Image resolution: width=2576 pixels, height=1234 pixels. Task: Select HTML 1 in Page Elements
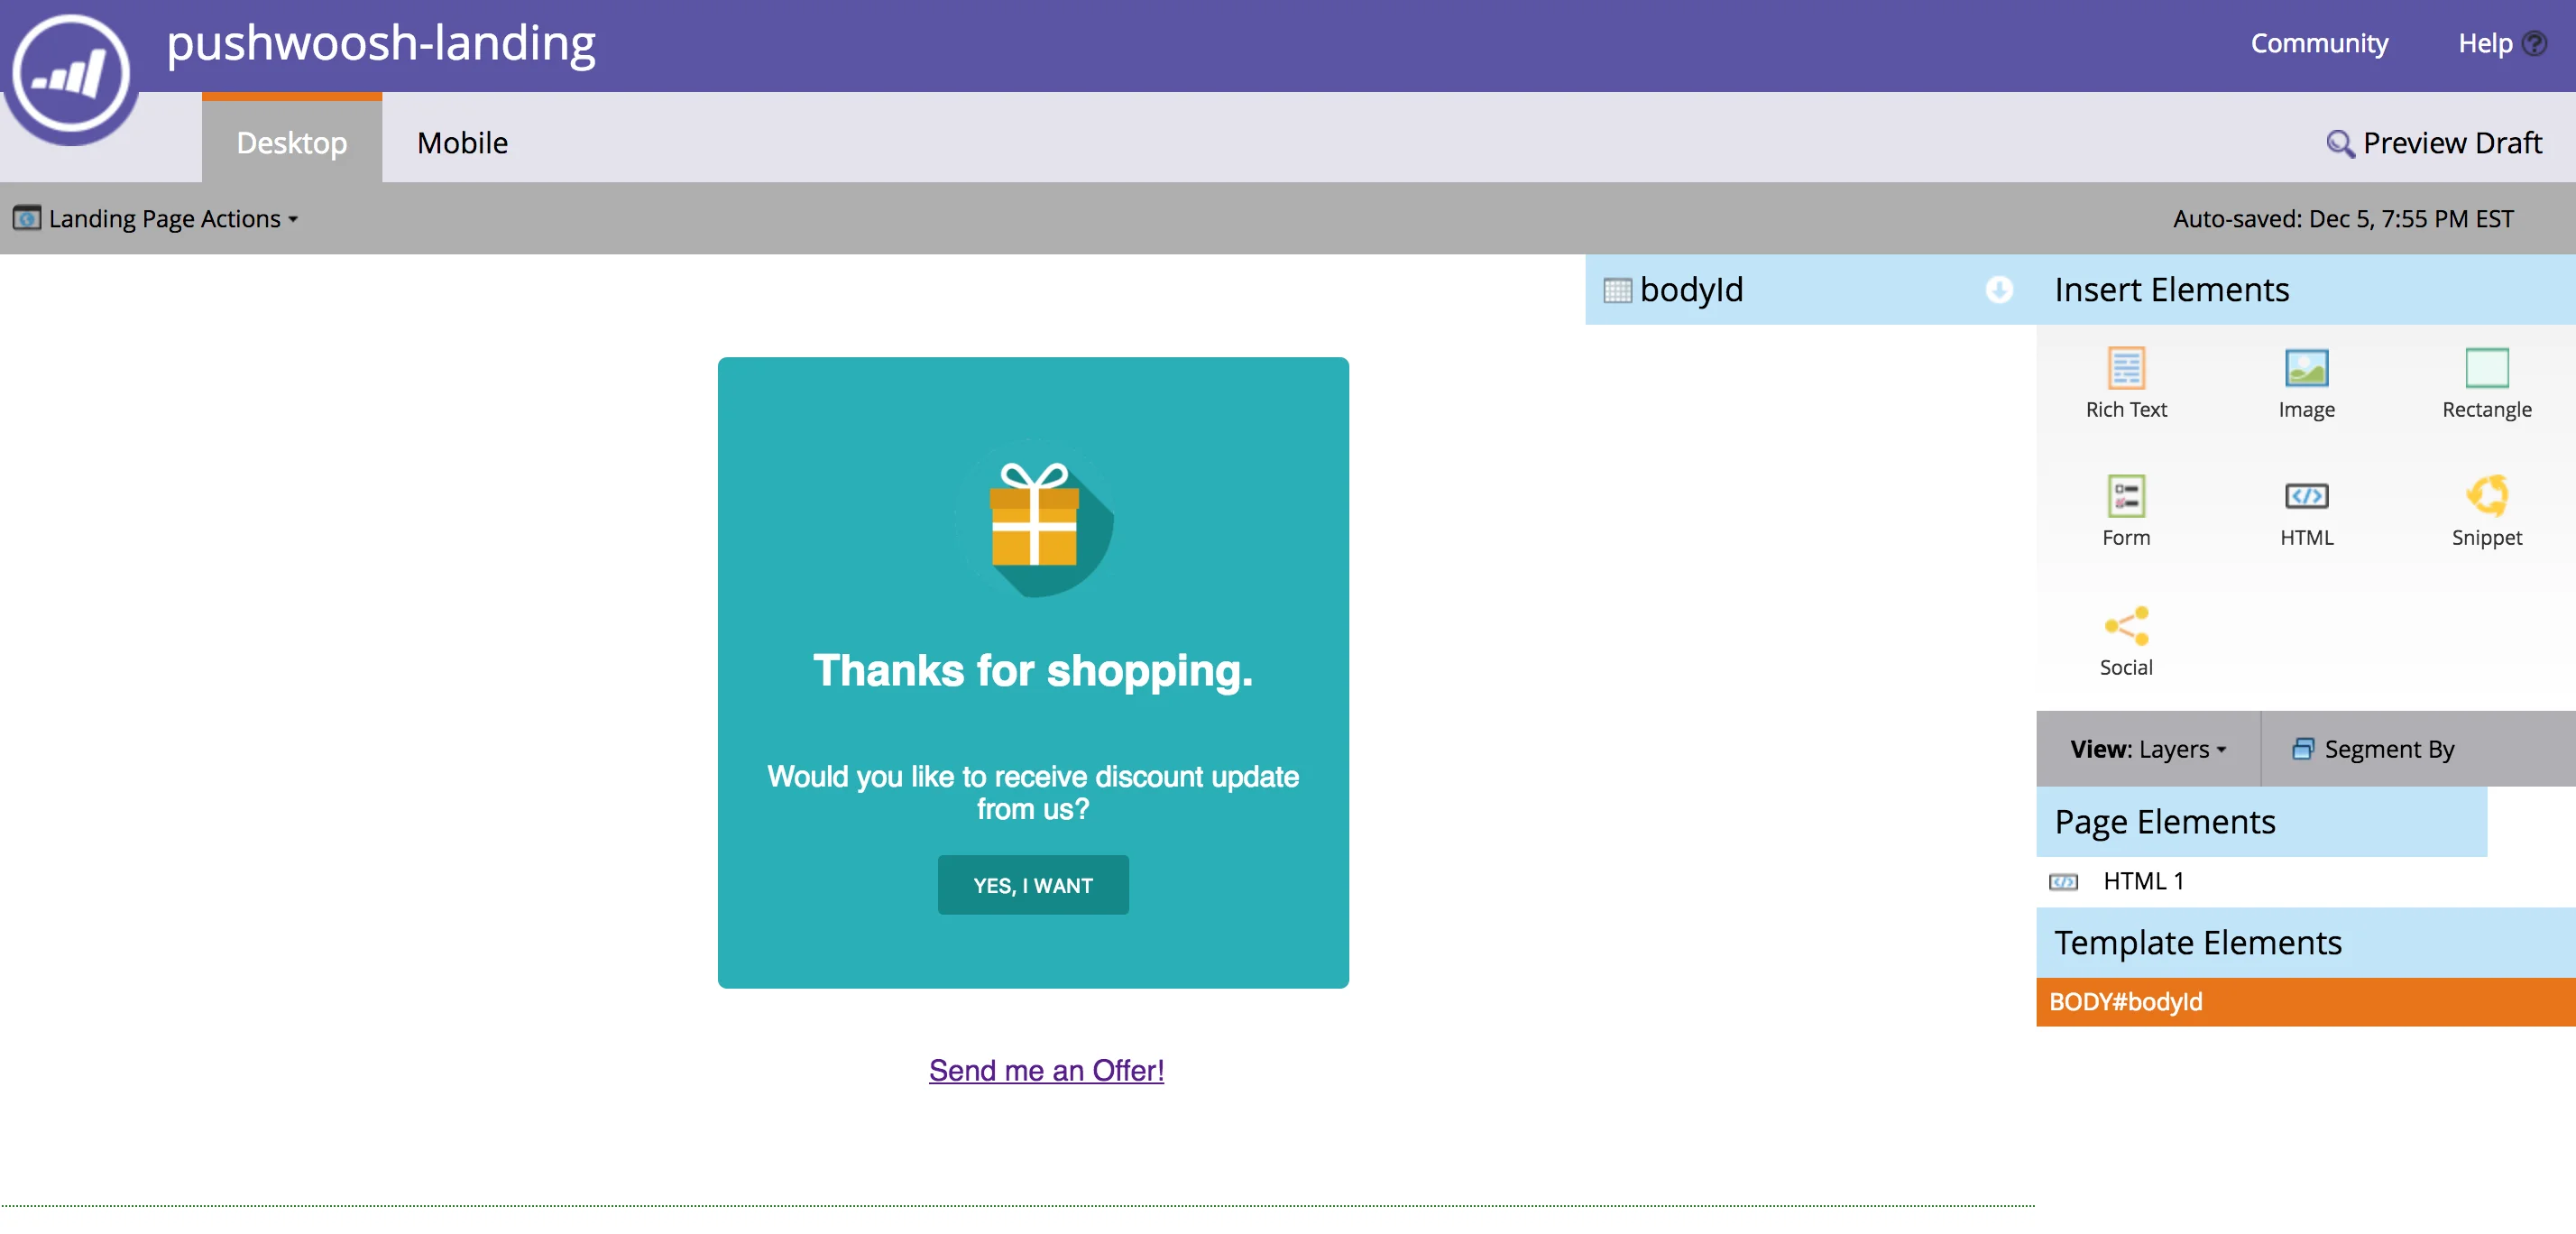coord(2142,881)
